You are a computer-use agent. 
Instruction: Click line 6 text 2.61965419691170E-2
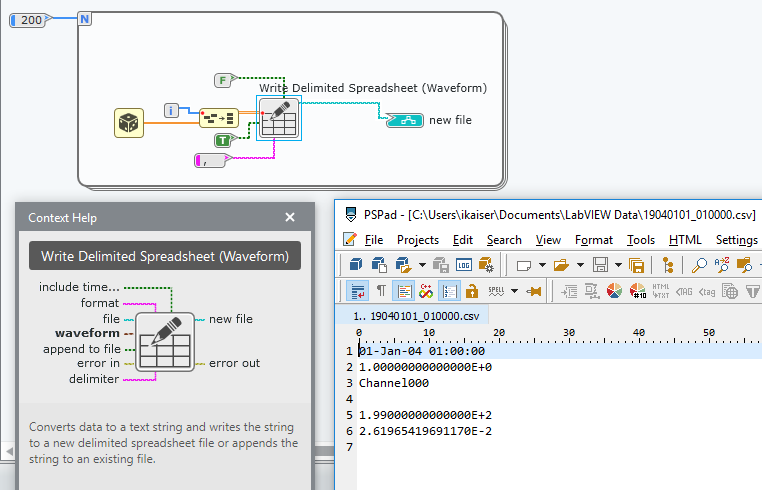[425, 431]
